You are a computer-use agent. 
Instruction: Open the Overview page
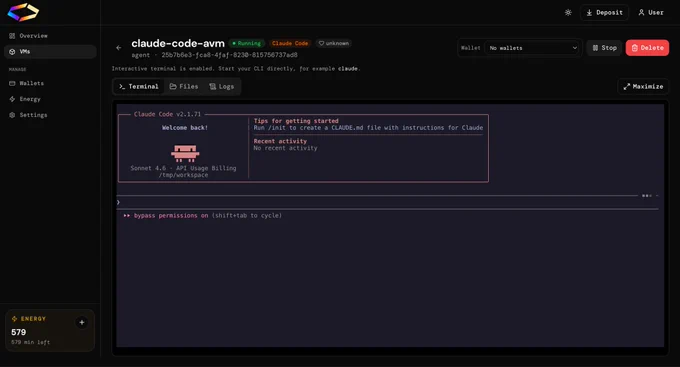[50, 36]
